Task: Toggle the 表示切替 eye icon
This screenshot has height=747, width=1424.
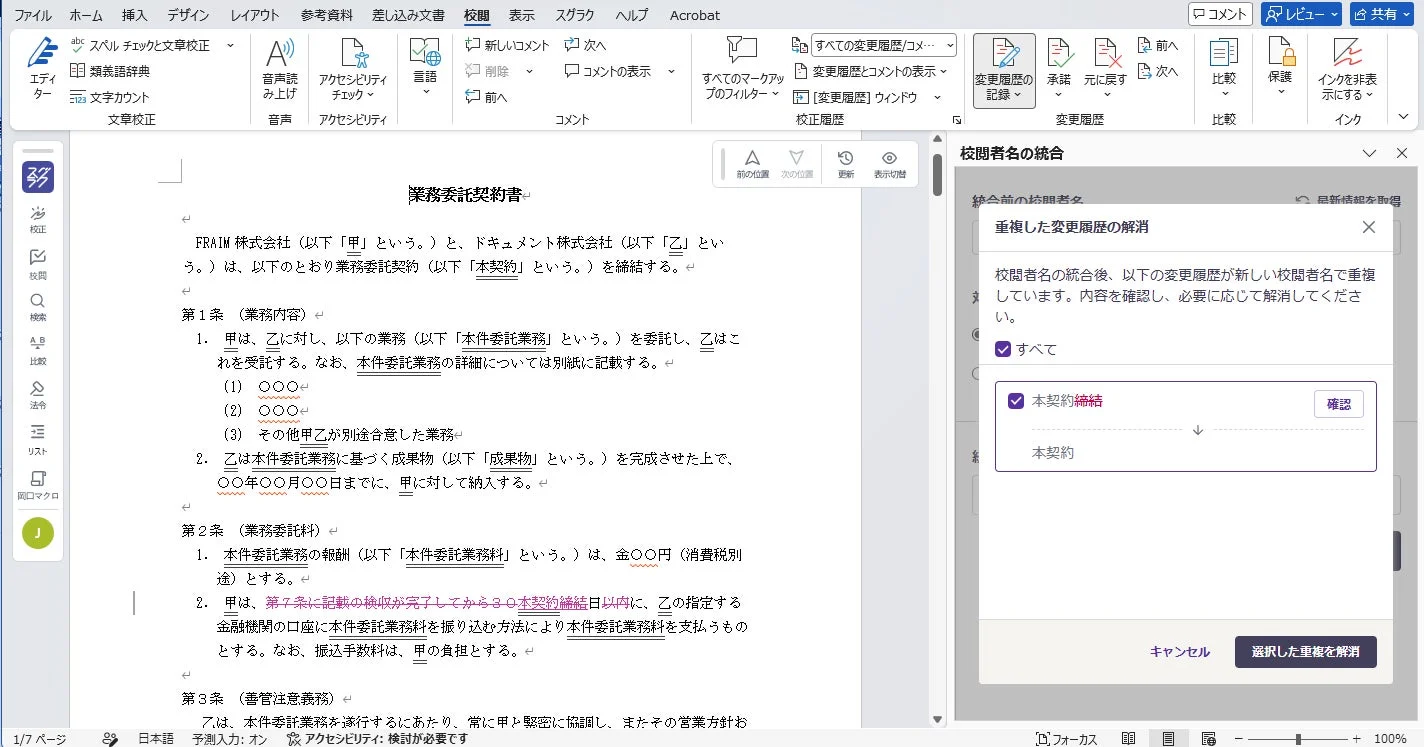Action: pyautogui.click(x=889, y=164)
